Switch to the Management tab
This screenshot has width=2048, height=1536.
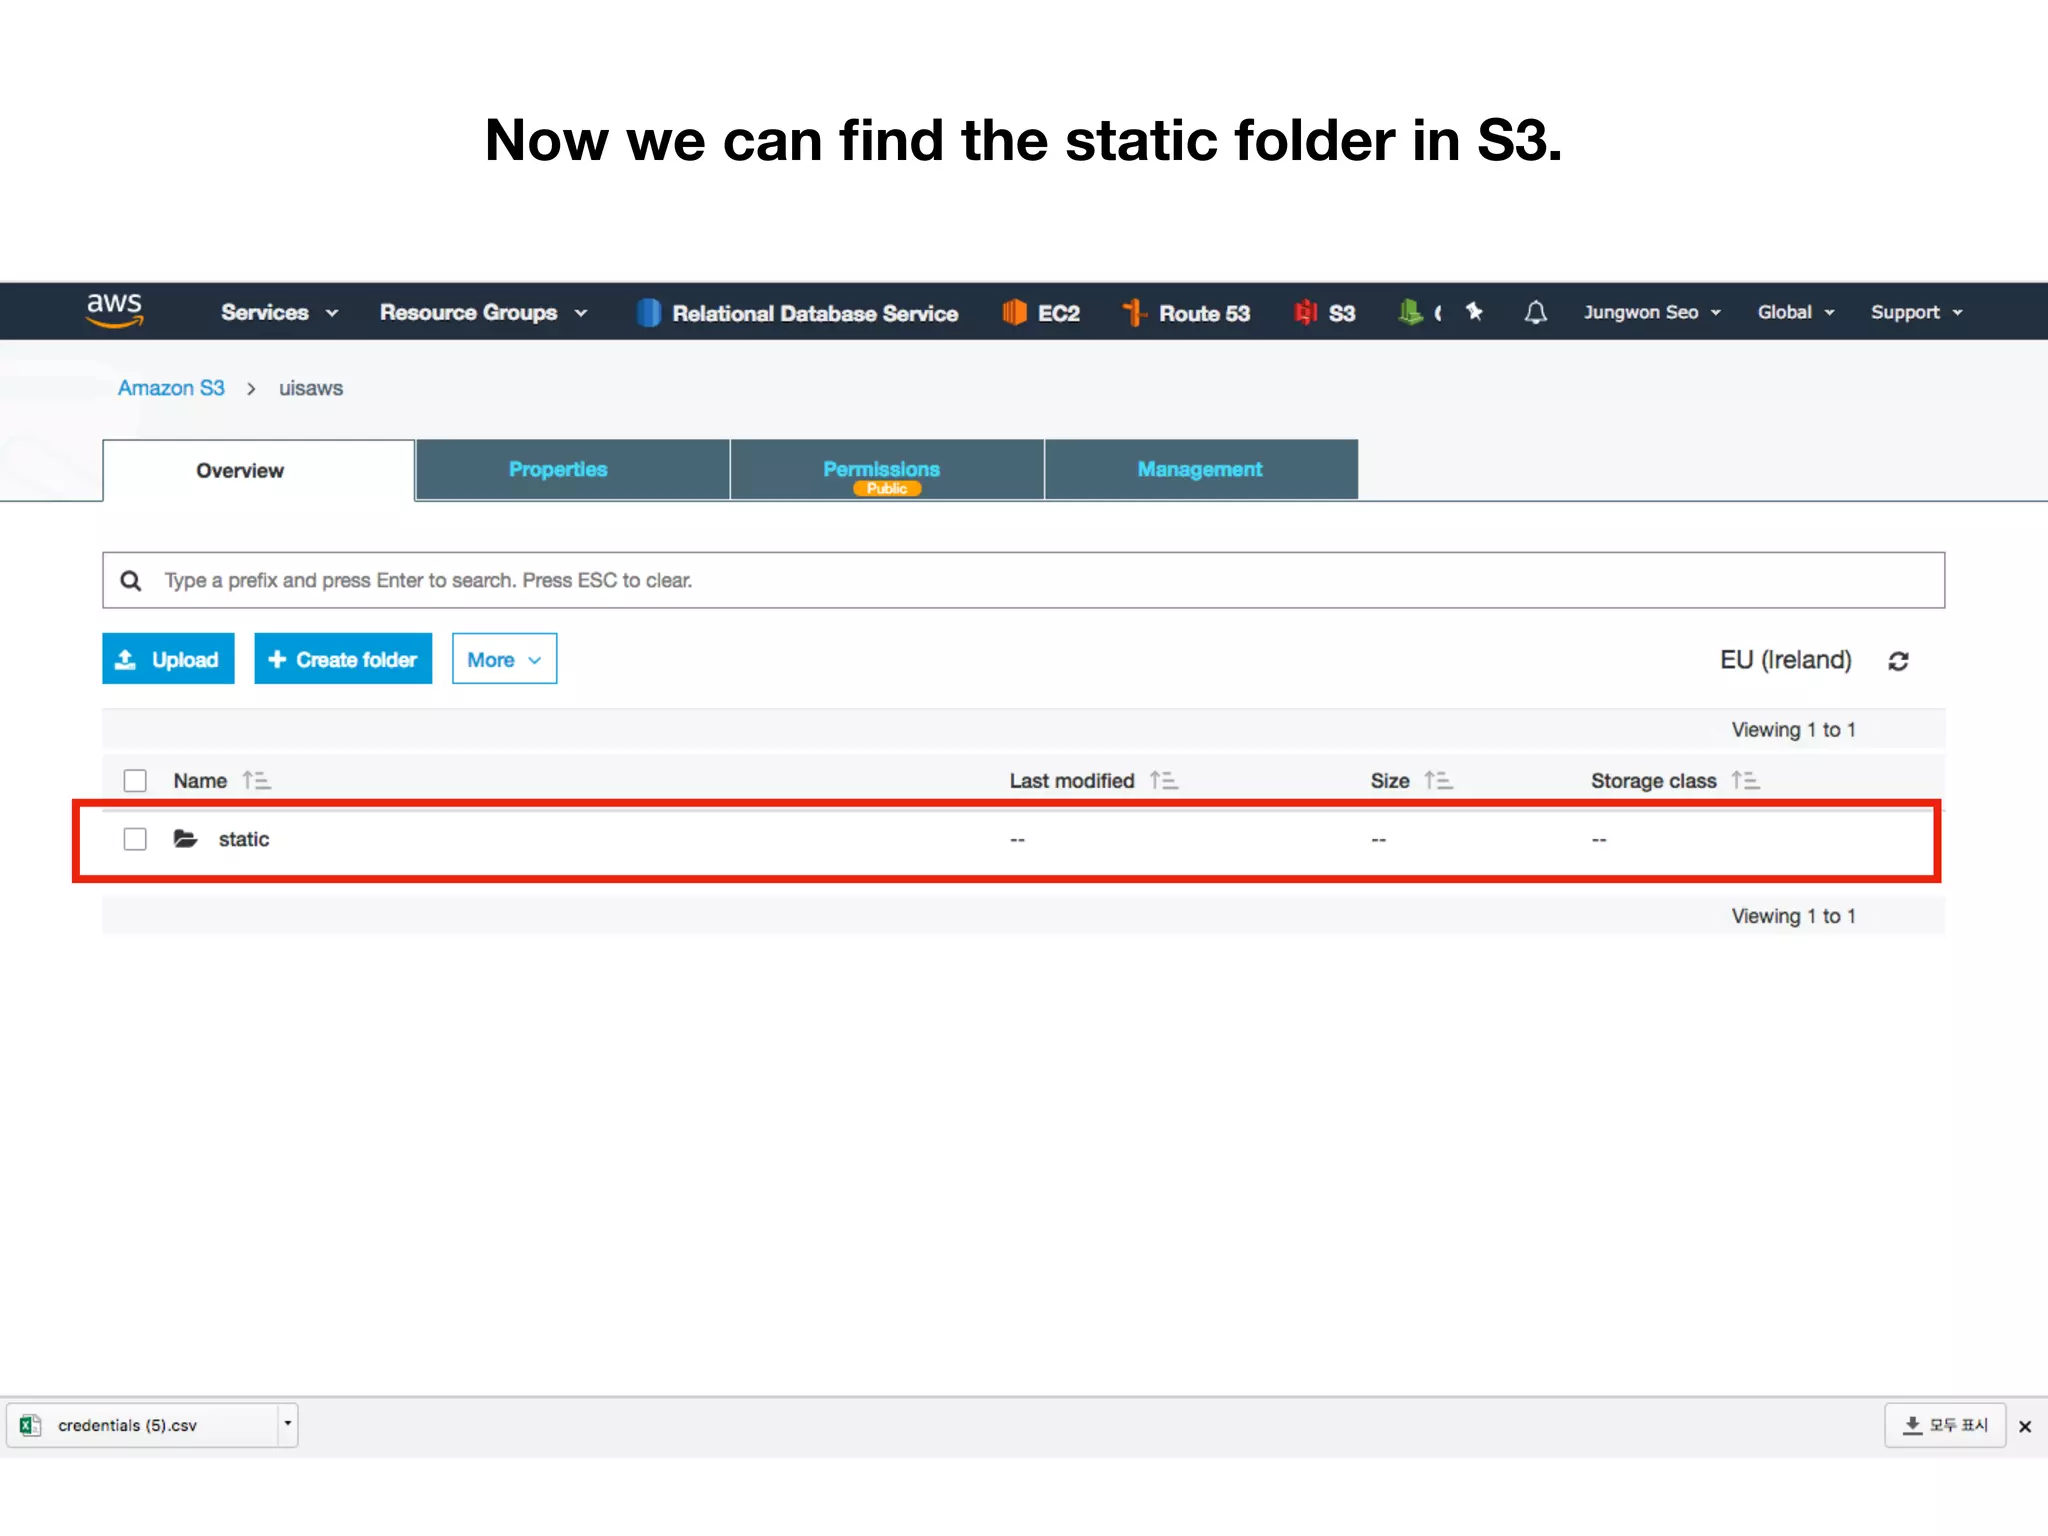point(1201,469)
